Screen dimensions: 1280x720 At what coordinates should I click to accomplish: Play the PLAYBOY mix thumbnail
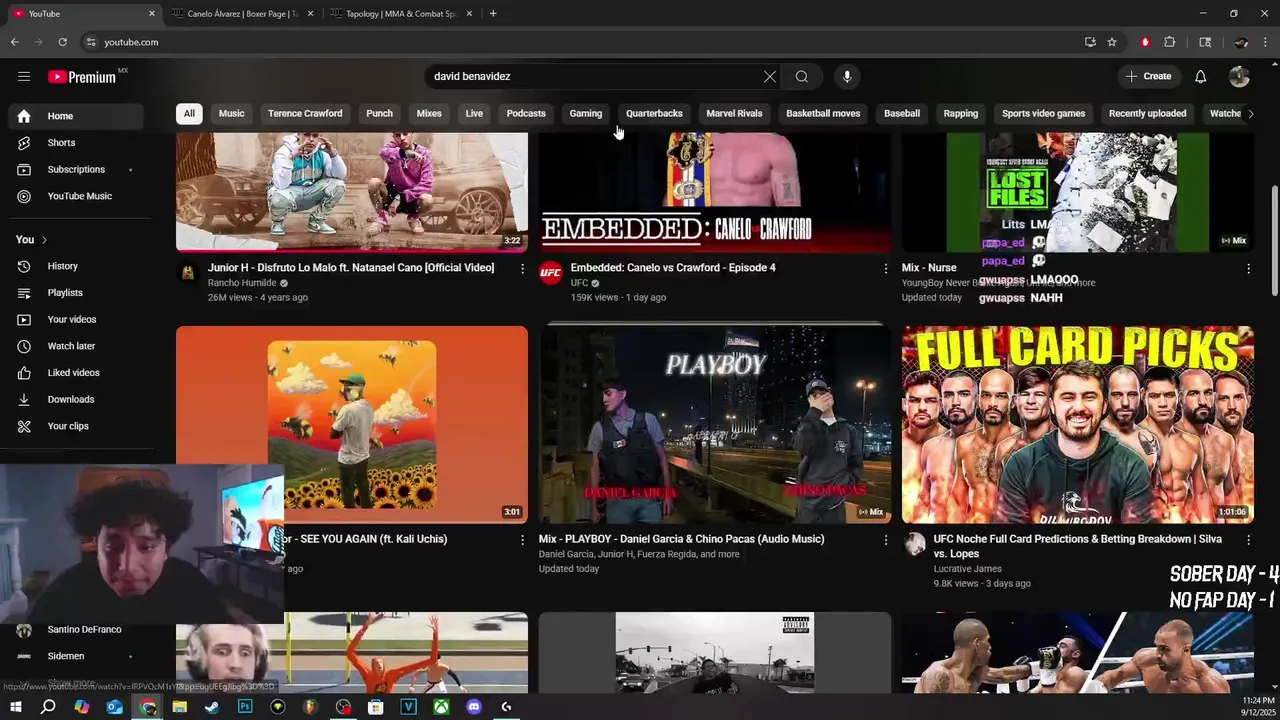point(715,425)
